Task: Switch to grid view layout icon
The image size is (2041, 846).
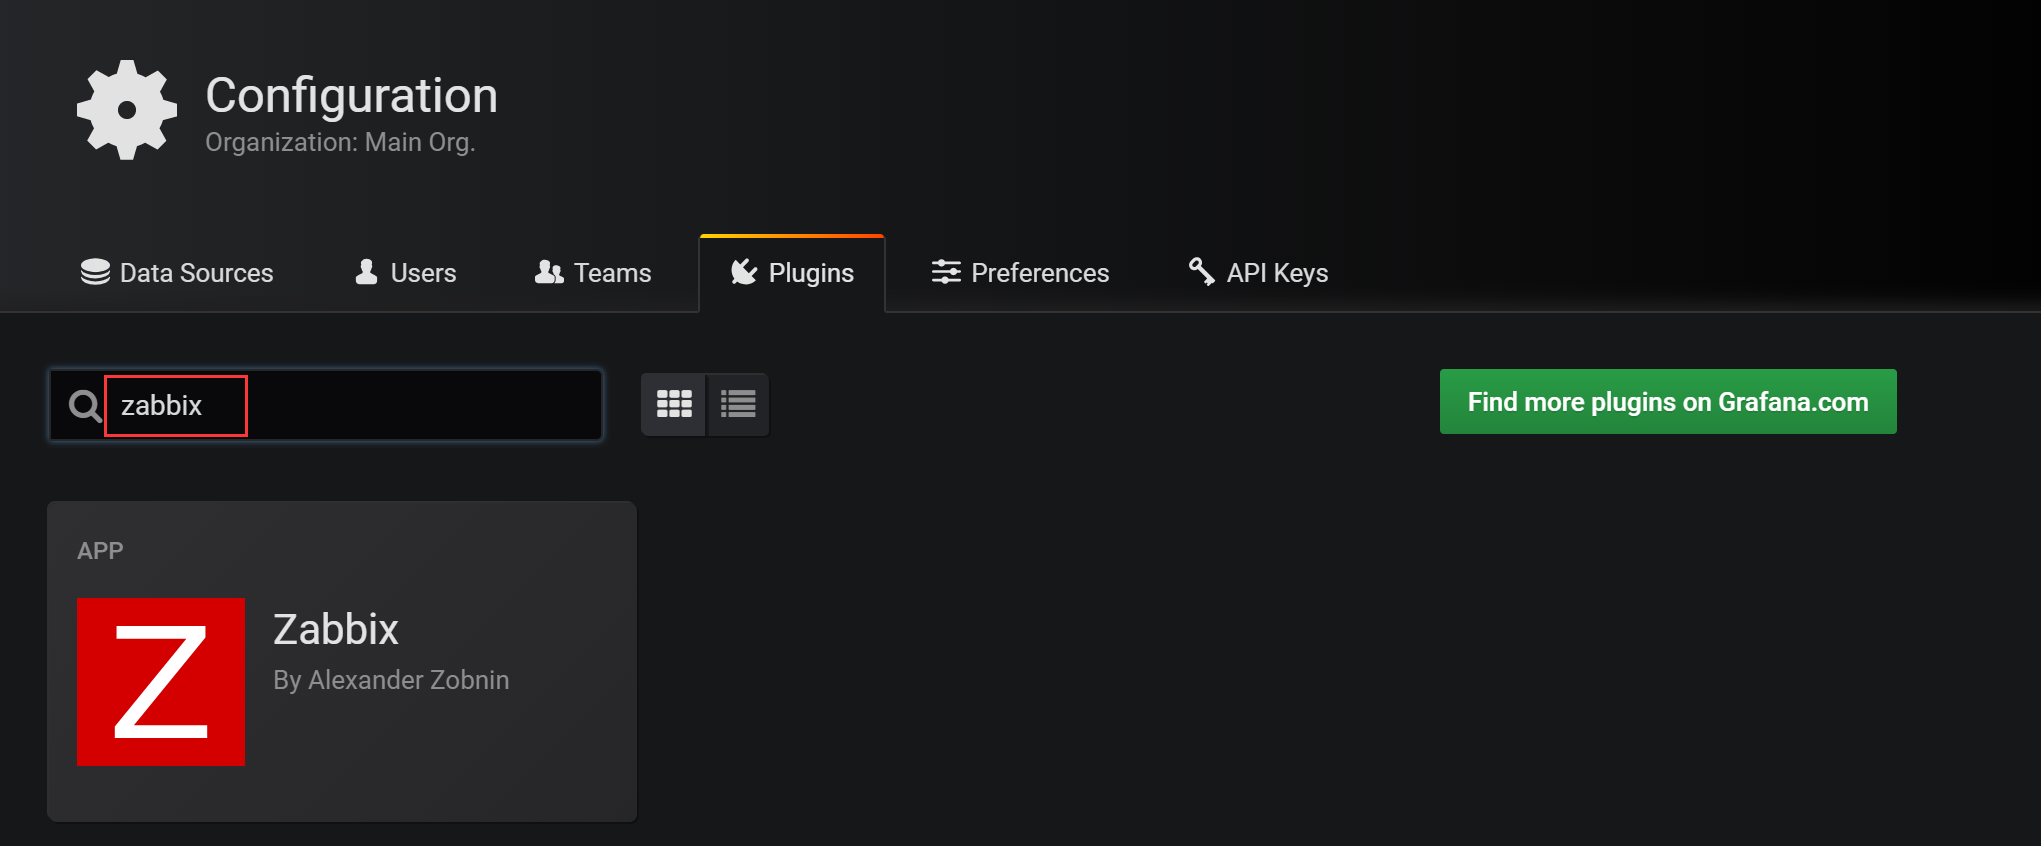Action: point(674,404)
